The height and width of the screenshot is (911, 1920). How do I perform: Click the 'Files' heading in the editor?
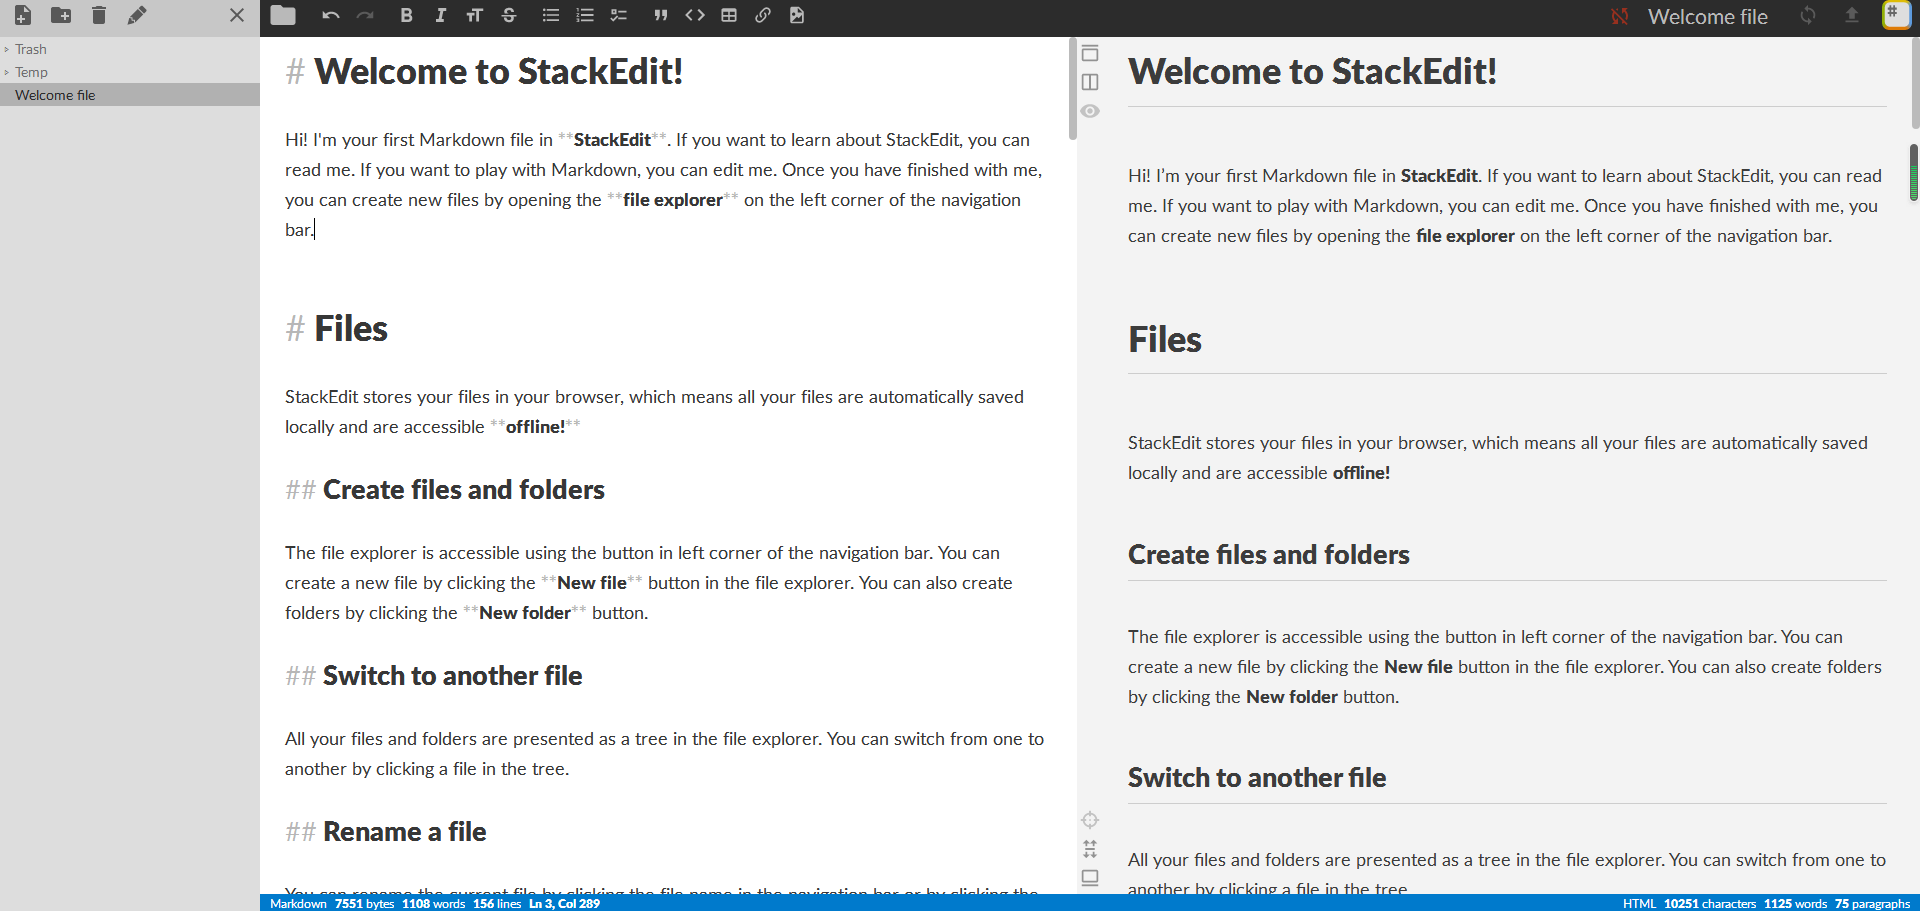click(350, 329)
